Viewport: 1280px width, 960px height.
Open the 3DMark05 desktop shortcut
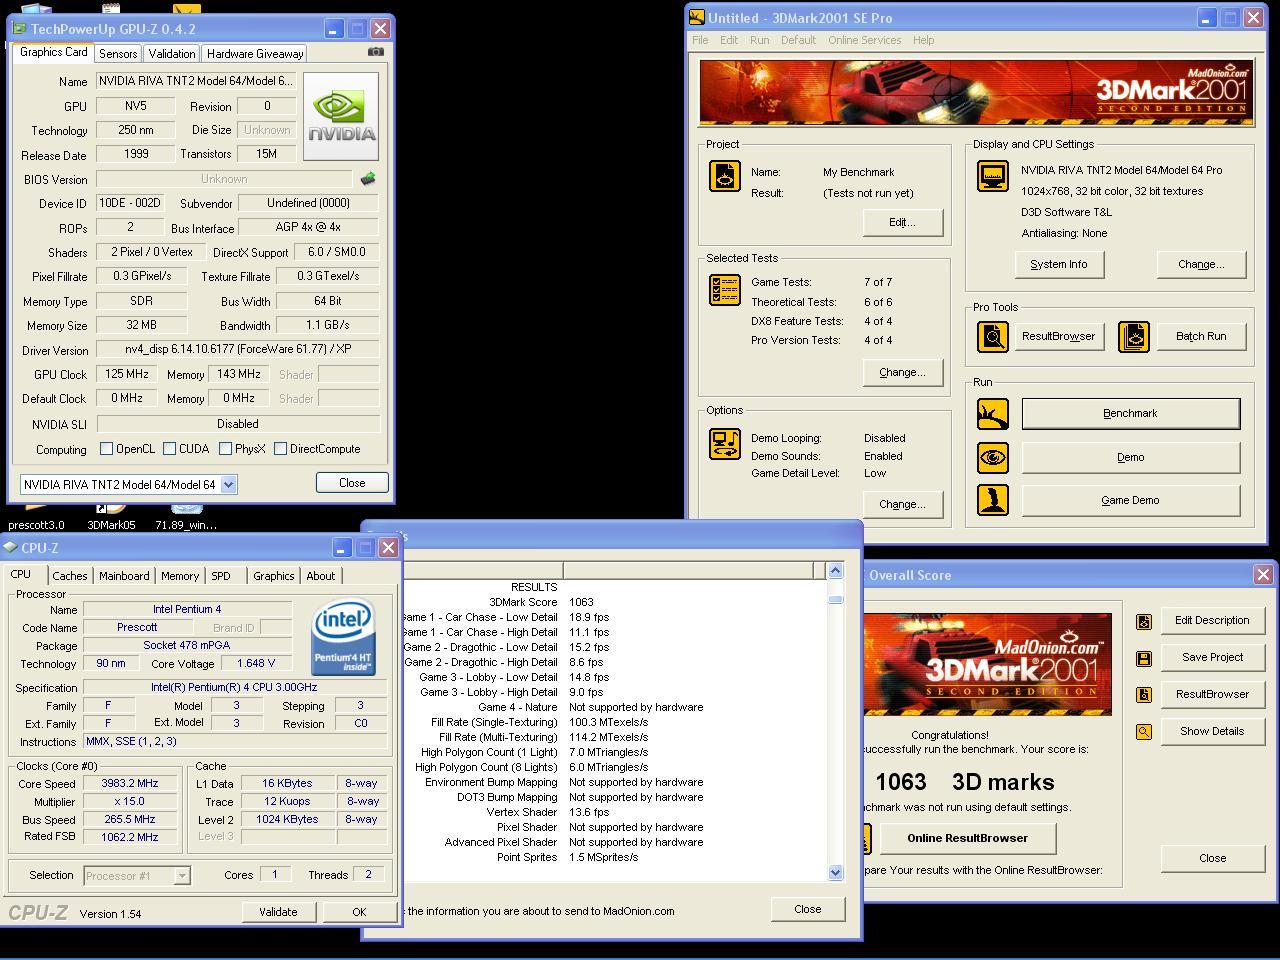click(111, 516)
